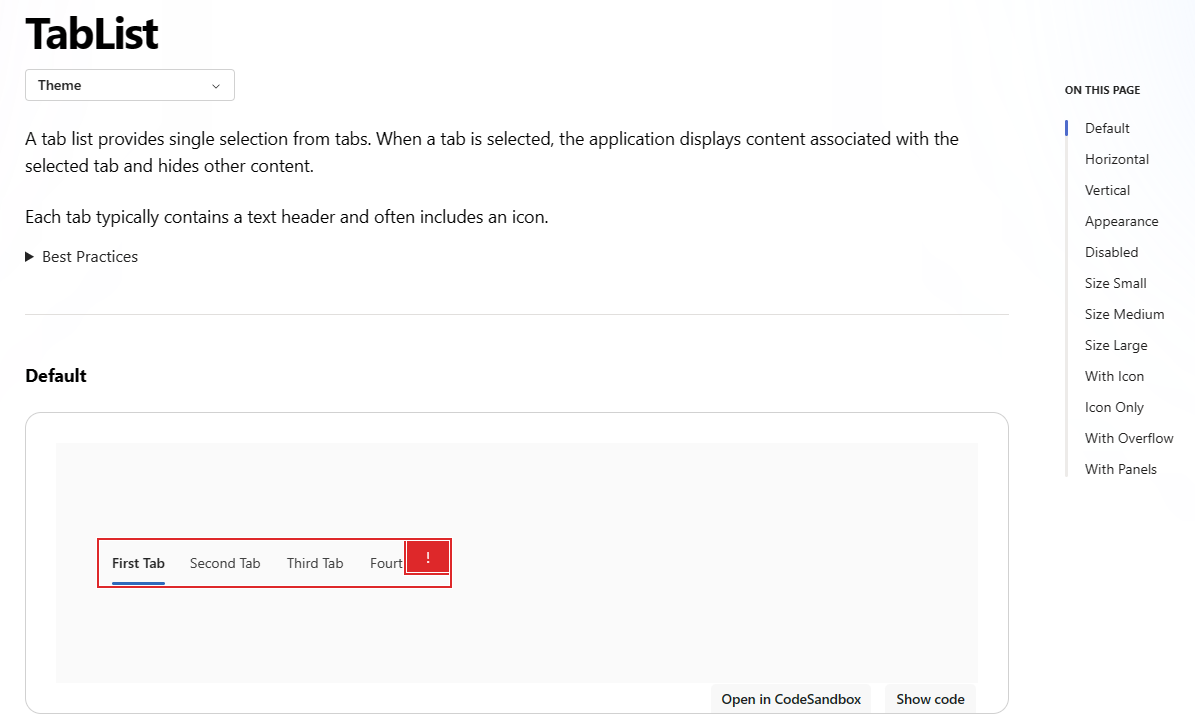Collapse the Theme selector chevron

(x=215, y=85)
